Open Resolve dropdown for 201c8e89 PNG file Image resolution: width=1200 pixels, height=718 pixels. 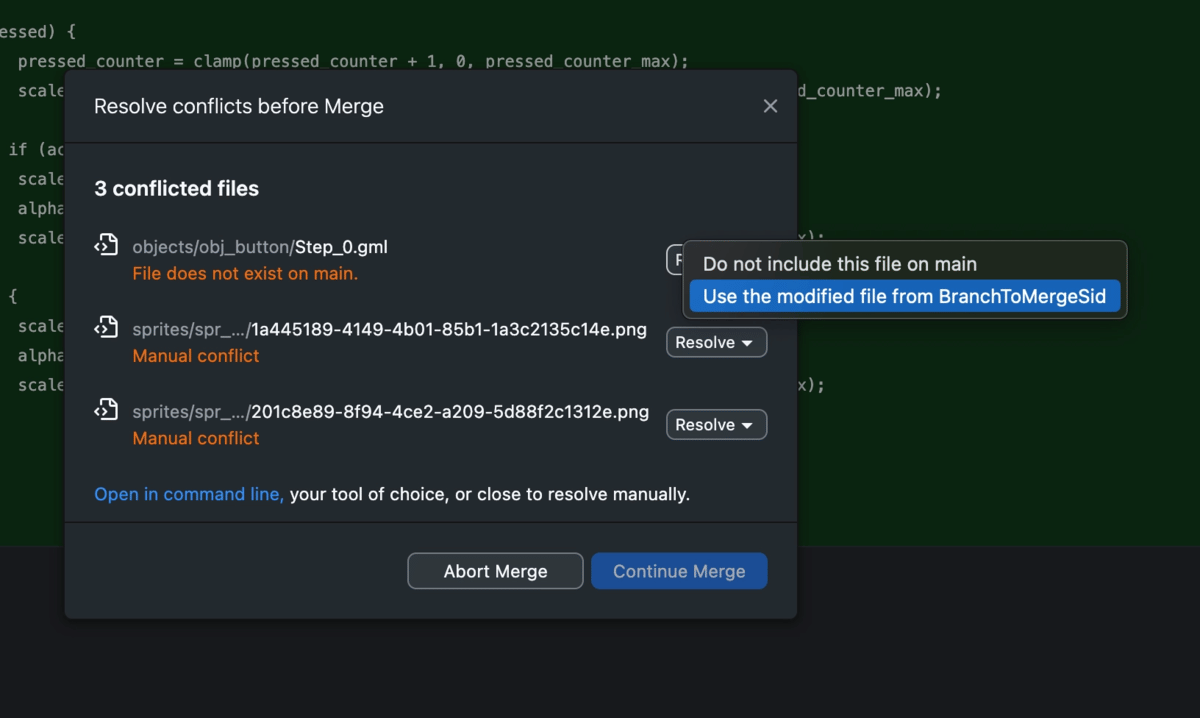[x=716, y=425]
